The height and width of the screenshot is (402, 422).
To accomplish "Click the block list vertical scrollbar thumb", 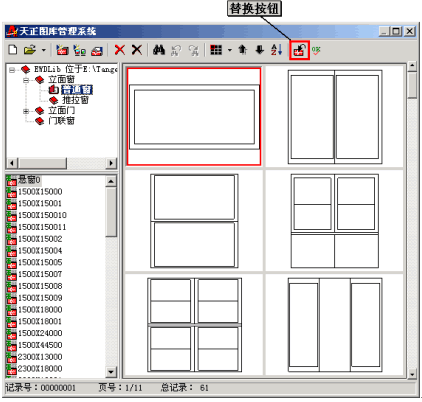I will [x=111, y=212].
